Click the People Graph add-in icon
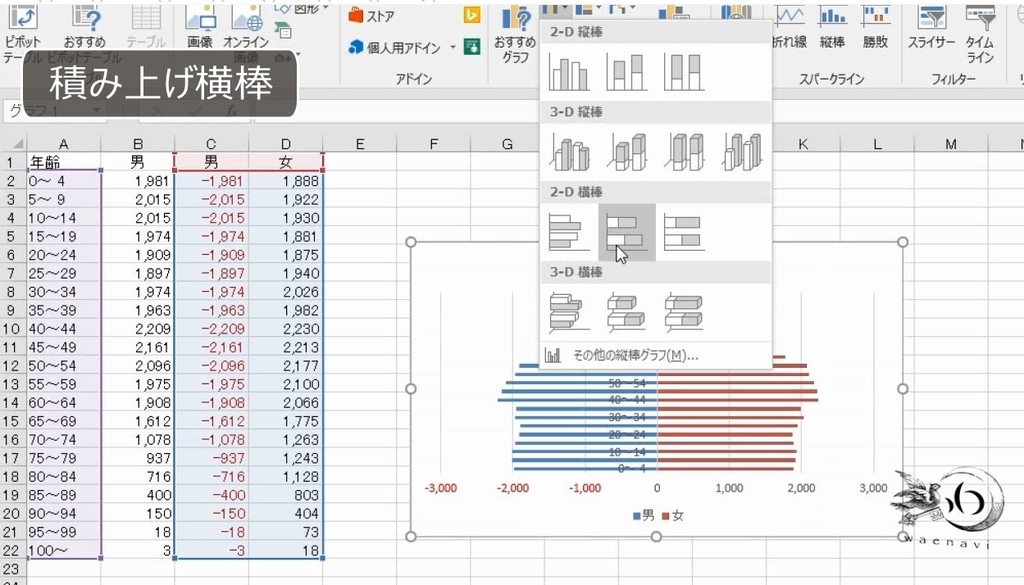This screenshot has width=1024, height=585. coord(472,46)
